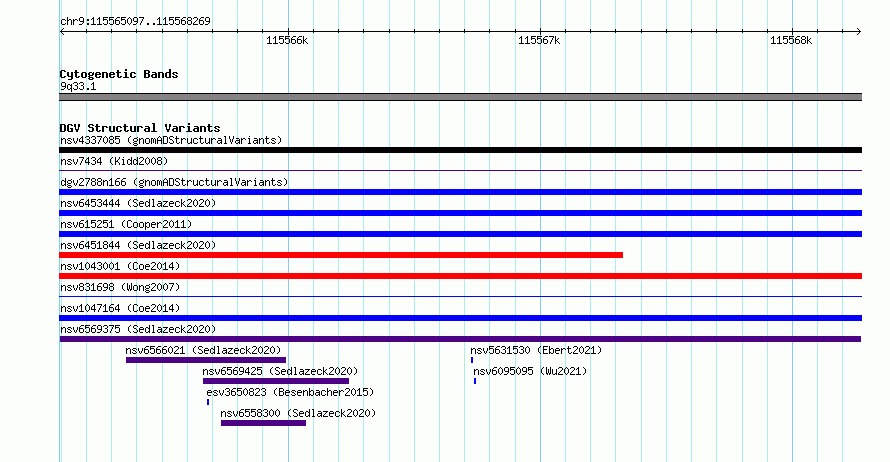The height and width of the screenshot is (462, 890).
Task: Select the purple nsv6569375 variant bar
Action: pyautogui.click(x=460, y=339)
